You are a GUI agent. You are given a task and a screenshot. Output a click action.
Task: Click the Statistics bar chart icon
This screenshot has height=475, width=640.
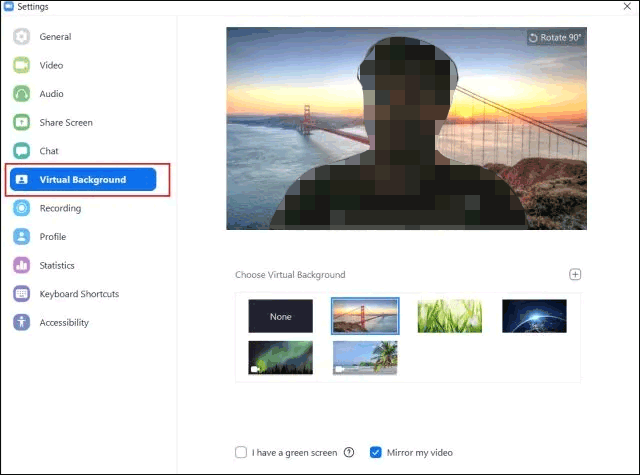click(21, 265)
